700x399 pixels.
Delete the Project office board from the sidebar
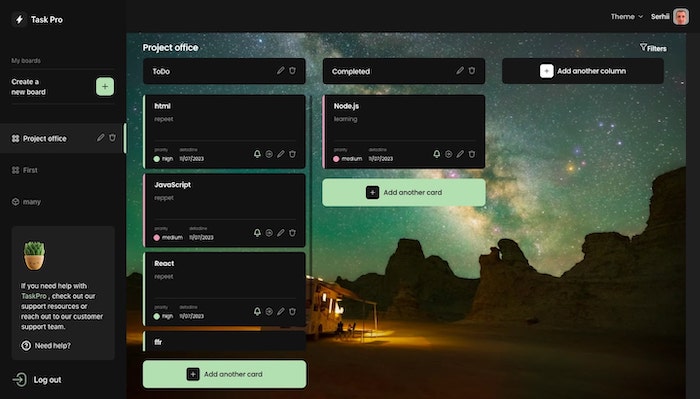pos(112,138)
